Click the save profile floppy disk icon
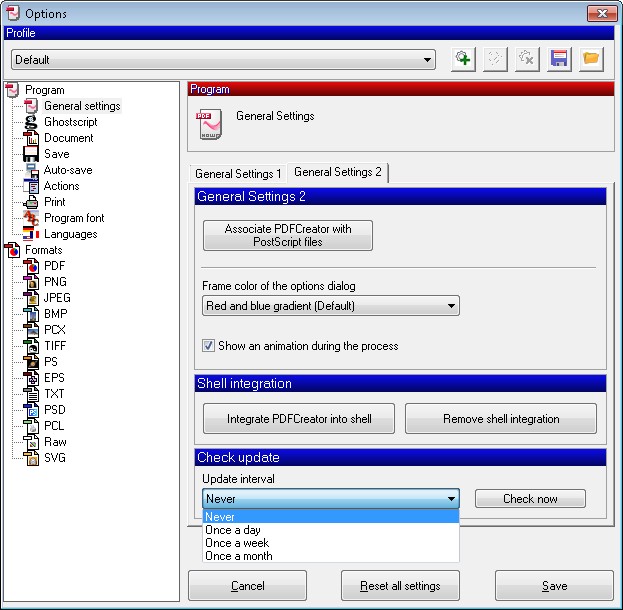Viewport: 623px width, 610px height. 559,60
